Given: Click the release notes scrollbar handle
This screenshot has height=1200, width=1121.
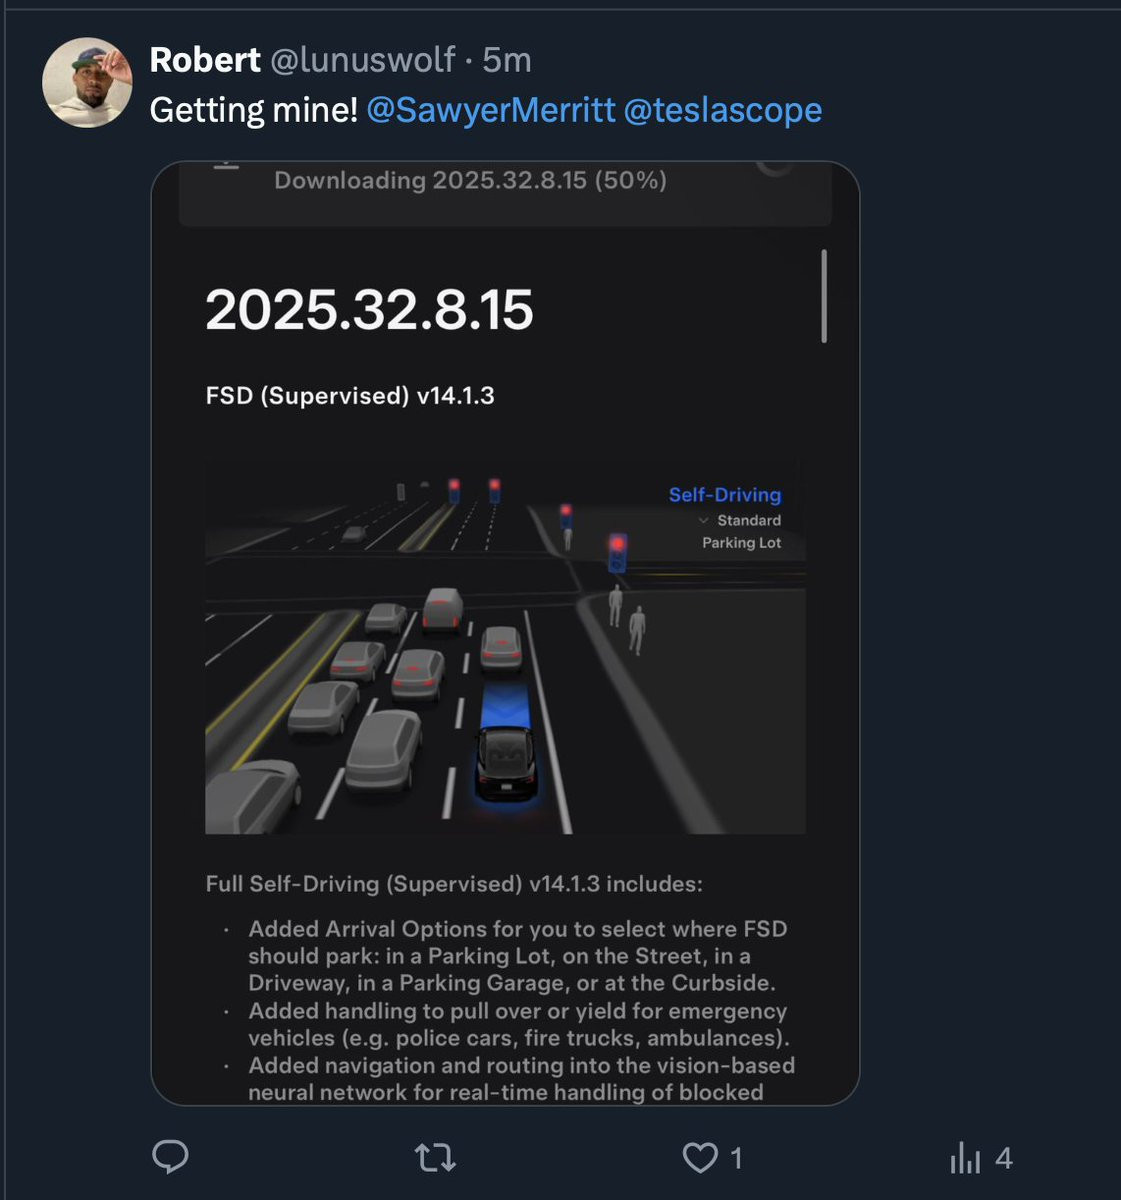Looking at the screenshot, I should click(x=824, y=296).
